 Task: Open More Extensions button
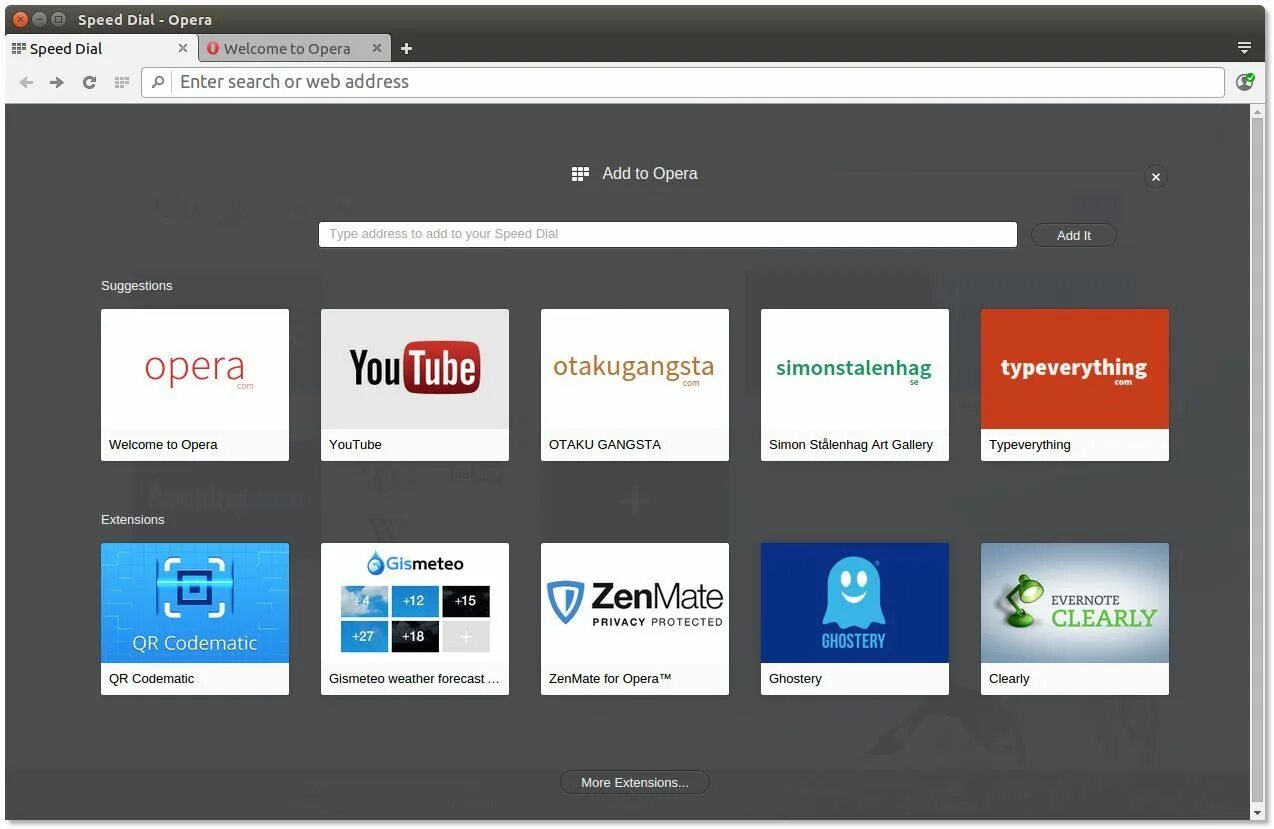click(635, 782)
